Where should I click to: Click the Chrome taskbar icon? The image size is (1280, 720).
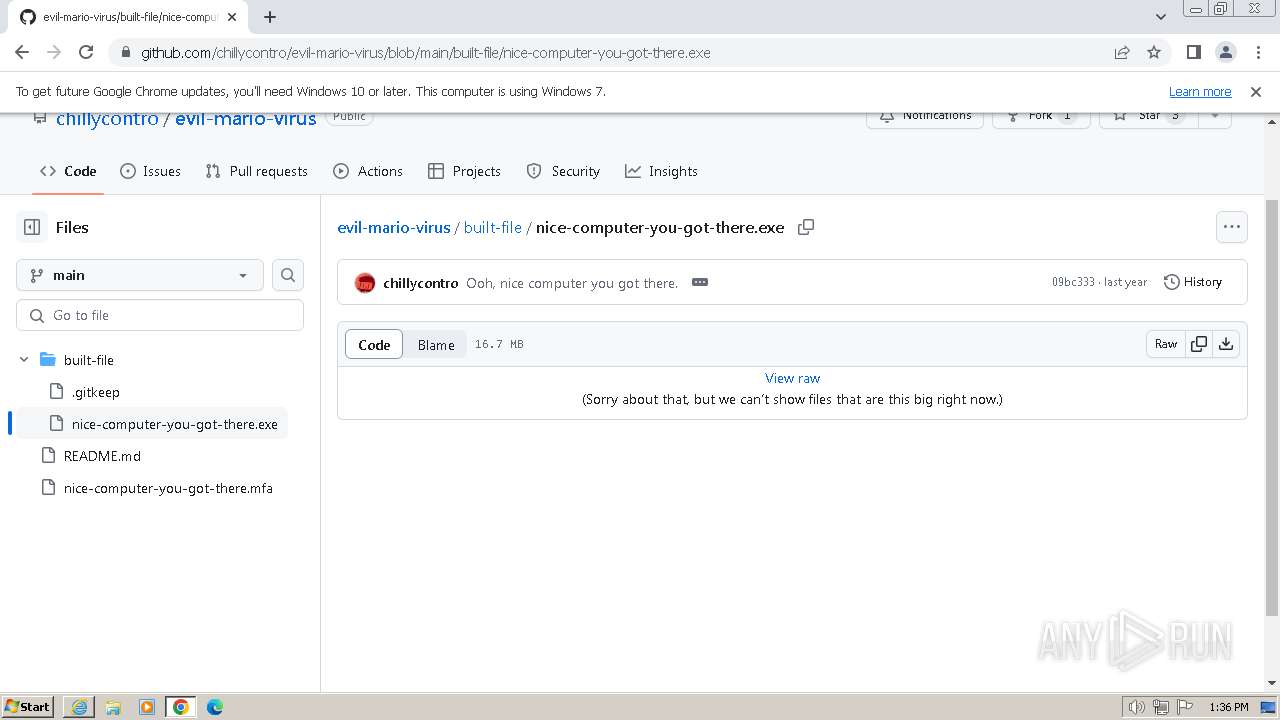pos(181,707)
